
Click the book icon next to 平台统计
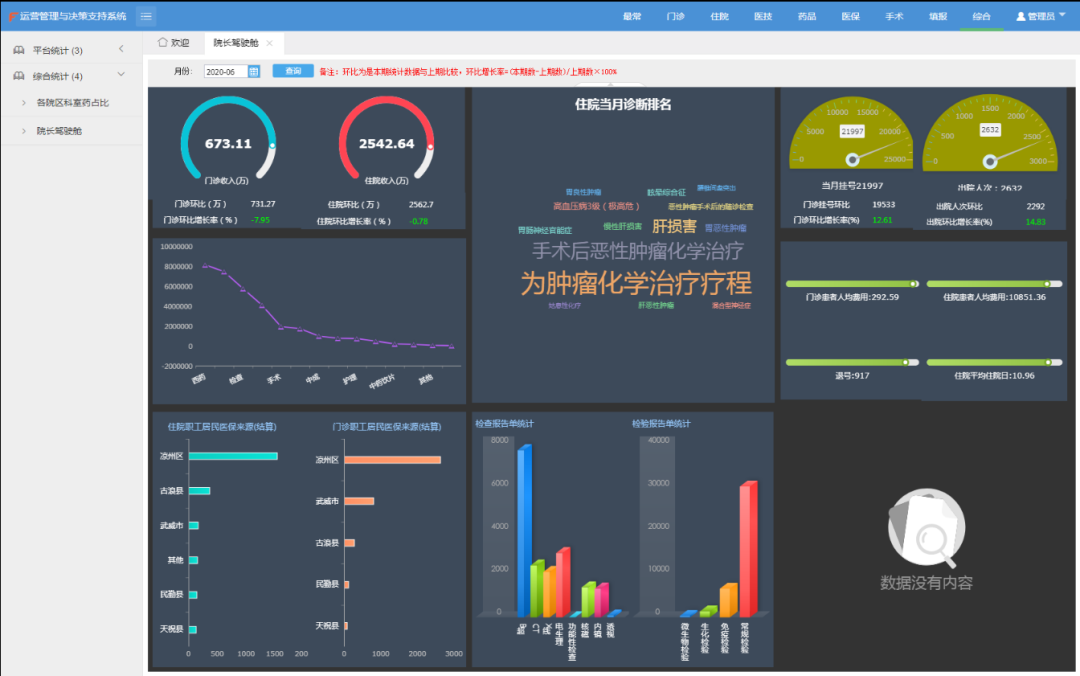pyautogui.click(x=19, y=50)
